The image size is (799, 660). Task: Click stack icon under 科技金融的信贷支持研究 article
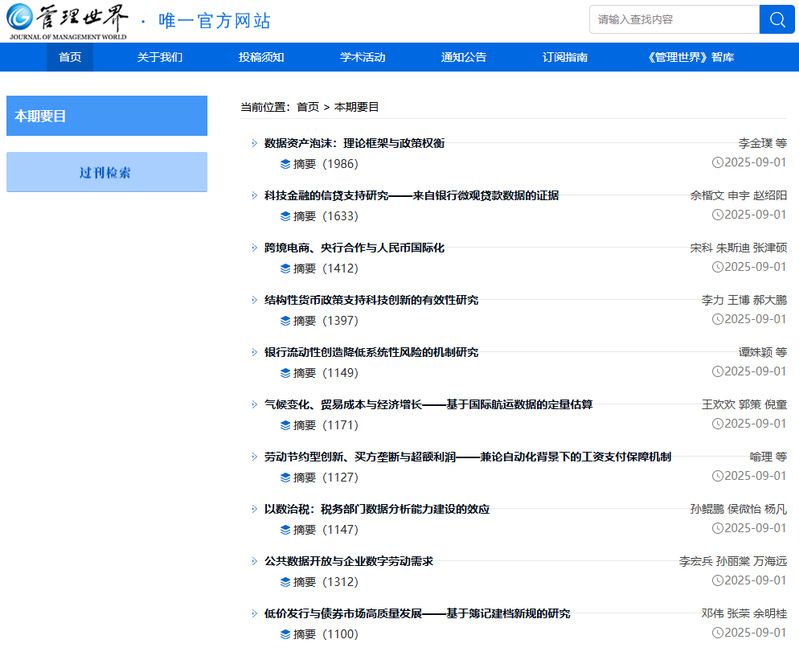click(285, 216)
